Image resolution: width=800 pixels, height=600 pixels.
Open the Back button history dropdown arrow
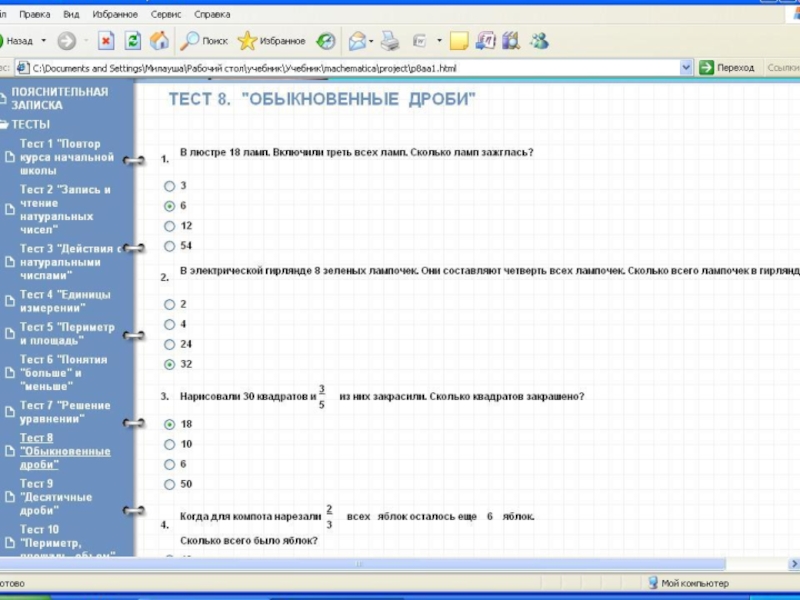[43, 41]
